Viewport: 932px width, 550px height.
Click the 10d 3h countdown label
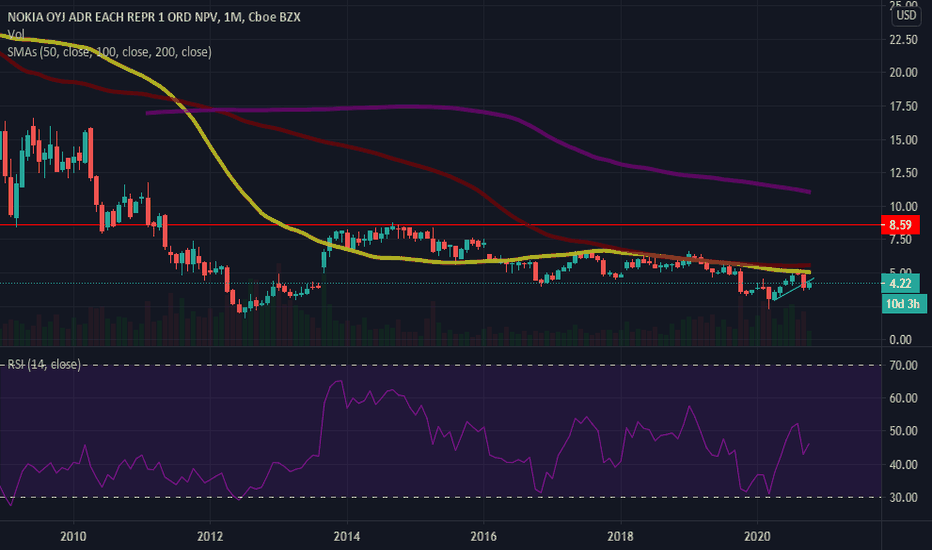[x=903, y=304]
